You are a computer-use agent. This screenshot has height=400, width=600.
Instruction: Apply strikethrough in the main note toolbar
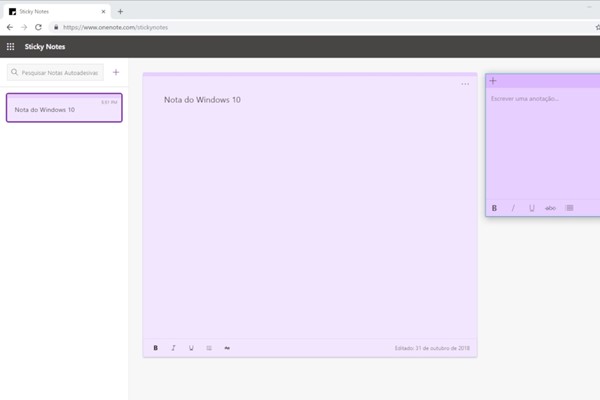click(x=227, y=348)
